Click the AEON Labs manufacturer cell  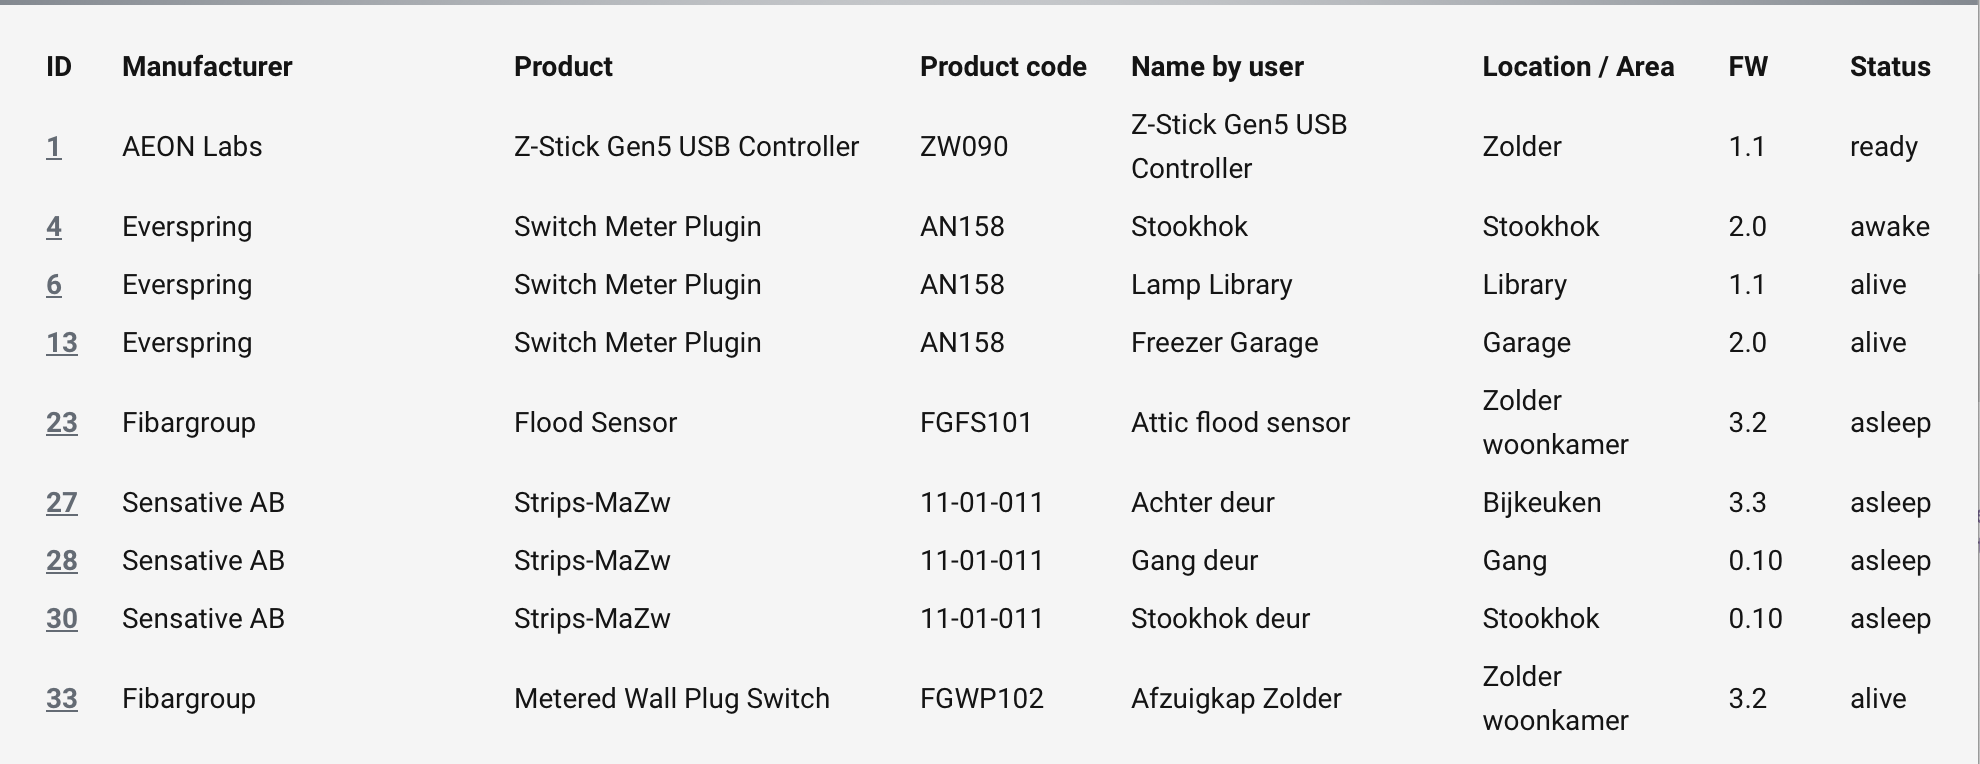pyautogui.click(x=192, y=147)
